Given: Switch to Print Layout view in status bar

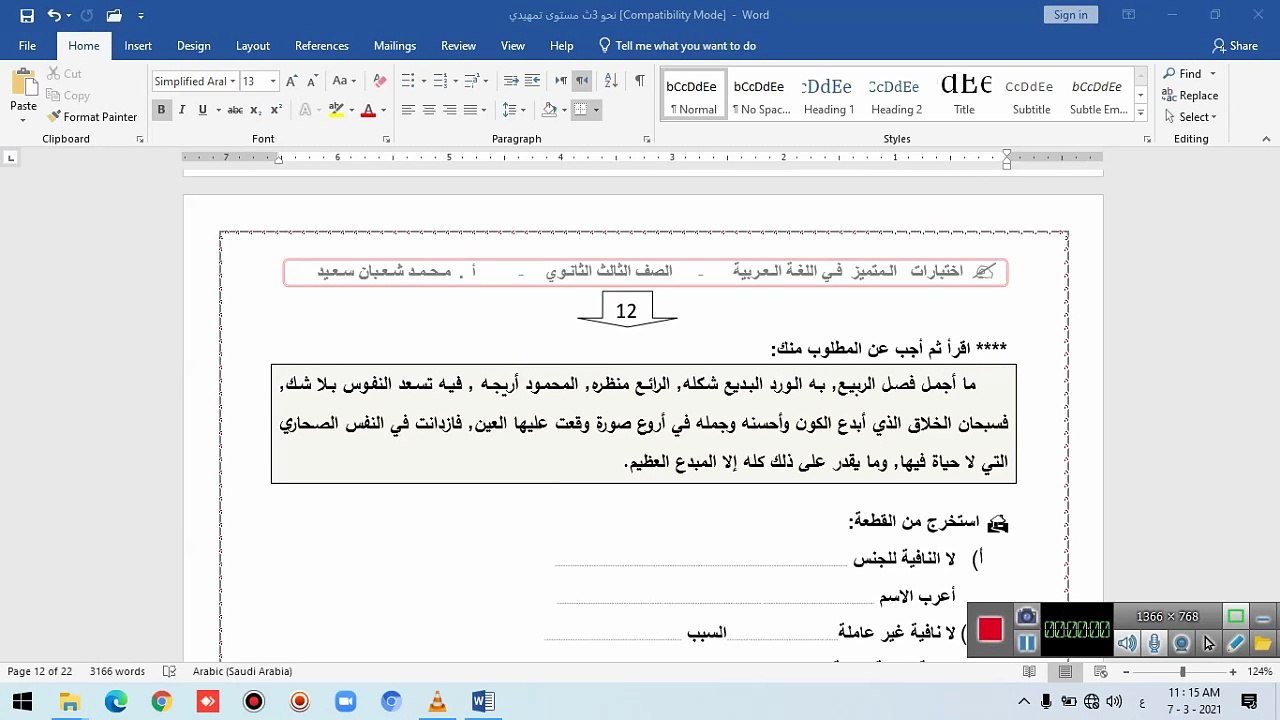Looking at the screenshot, I should click(x=1066, y=672).
